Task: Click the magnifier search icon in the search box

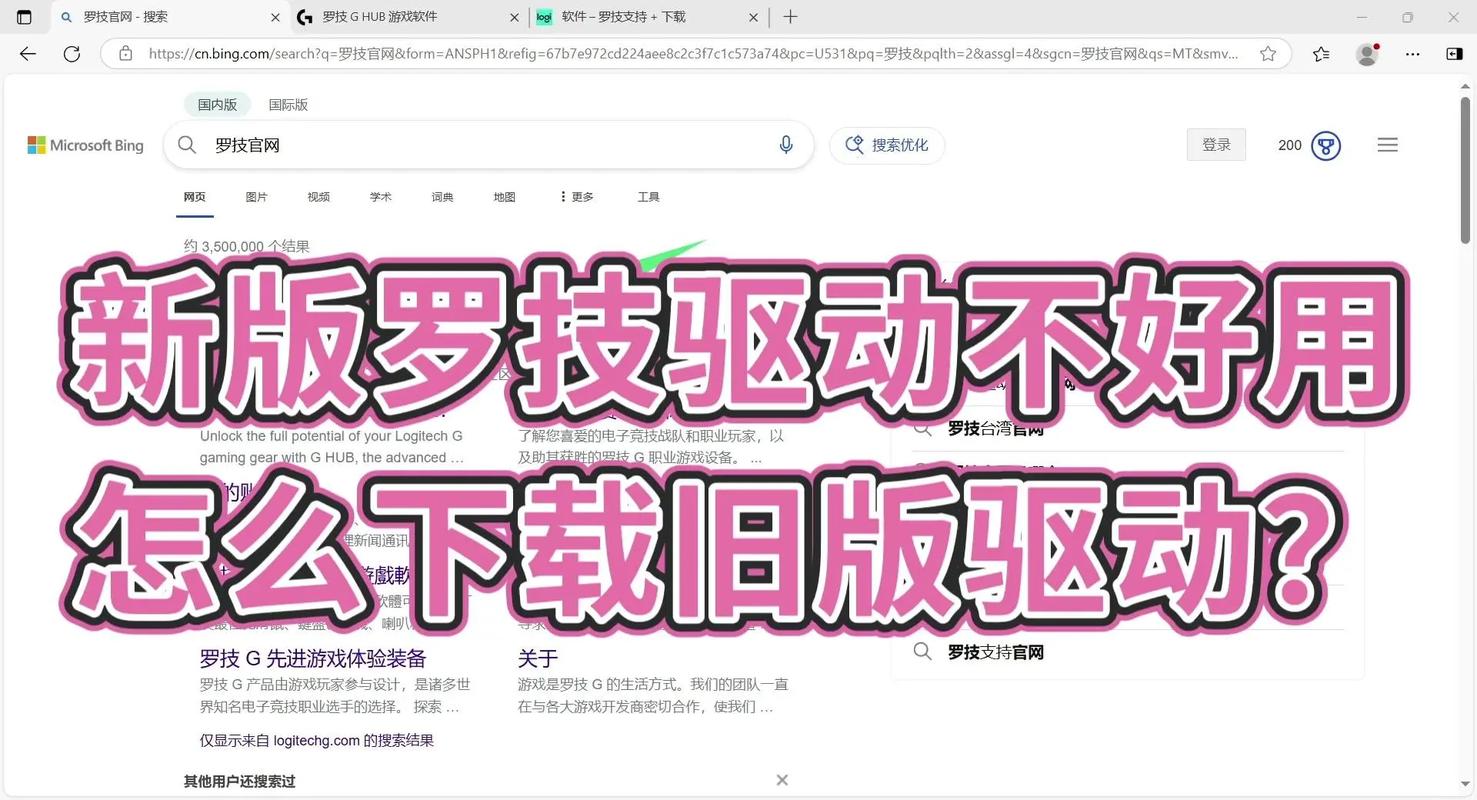Action: pyautogui.click(x=186, y=145)
